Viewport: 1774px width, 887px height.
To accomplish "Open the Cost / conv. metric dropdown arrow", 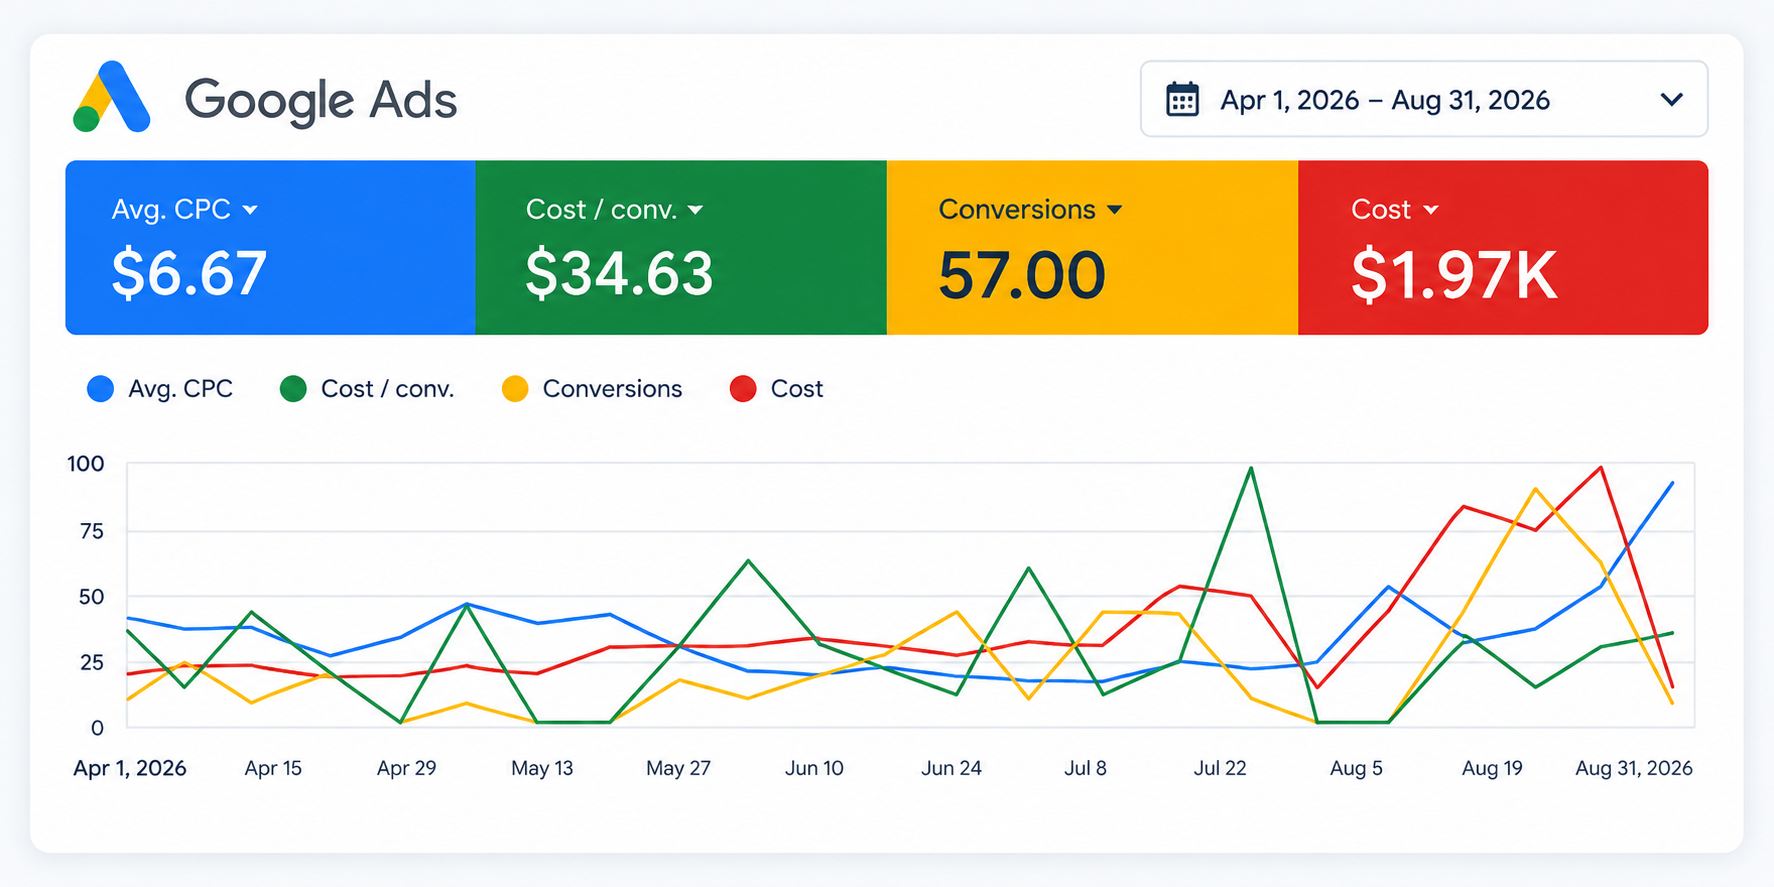I will [x=696, y=210].
